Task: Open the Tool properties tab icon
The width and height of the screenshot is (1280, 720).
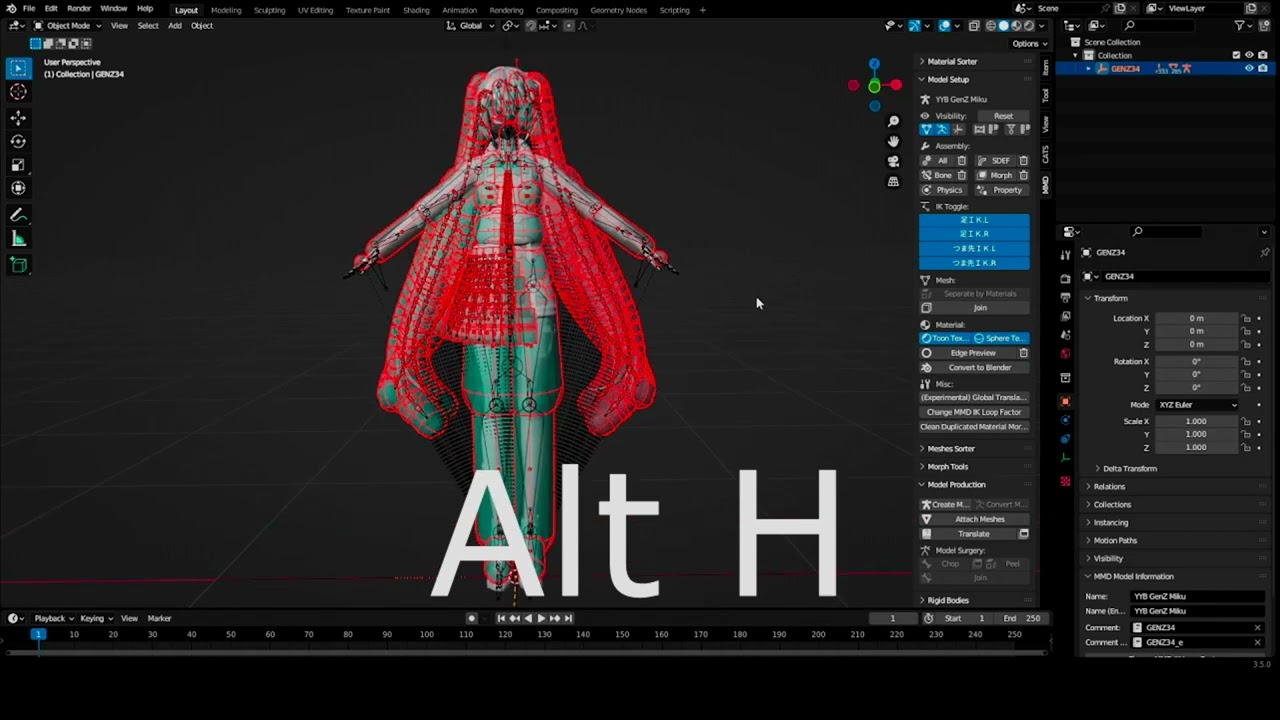Action: pos(1065,255)
